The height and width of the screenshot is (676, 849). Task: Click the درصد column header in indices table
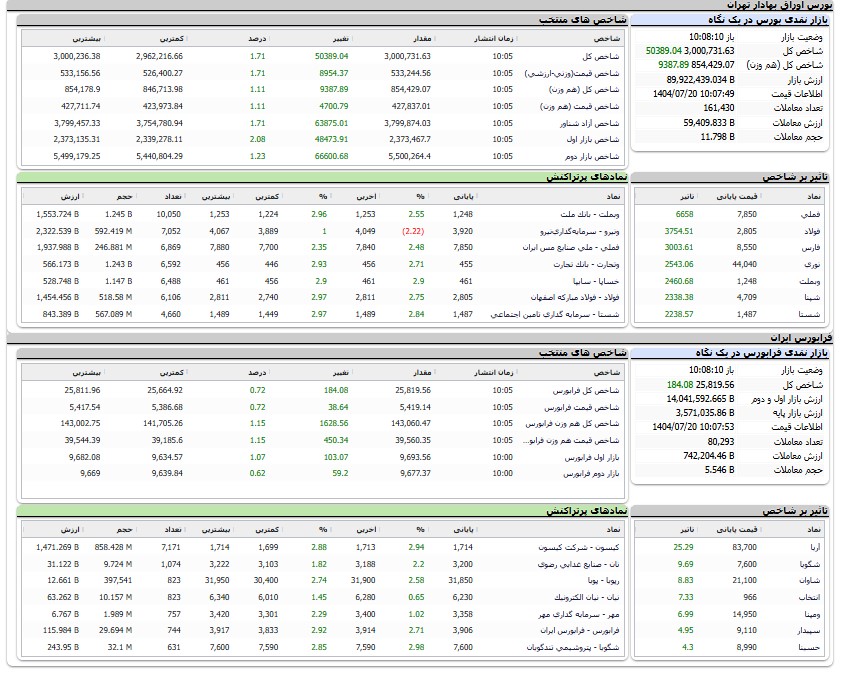click(x=257, y=38)
